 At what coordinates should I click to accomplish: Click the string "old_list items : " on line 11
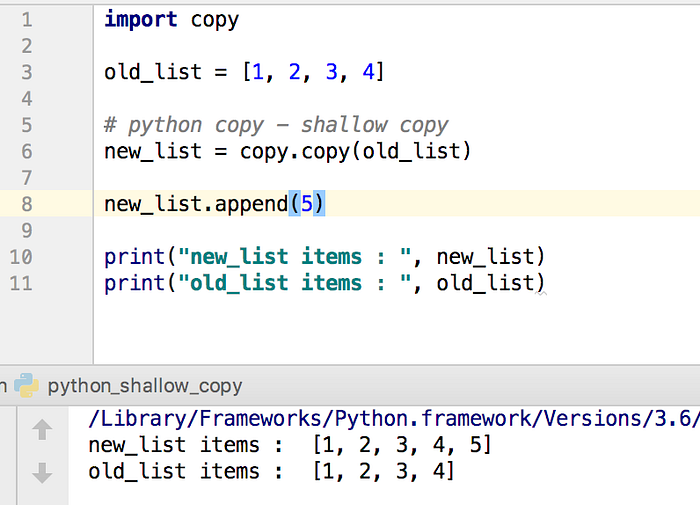(x=295, y=283)
